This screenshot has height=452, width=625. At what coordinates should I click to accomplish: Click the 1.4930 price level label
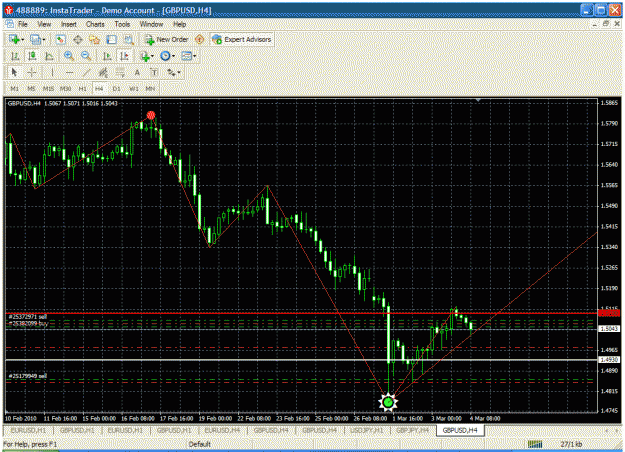pyautogui.click(x=609, y=360)
